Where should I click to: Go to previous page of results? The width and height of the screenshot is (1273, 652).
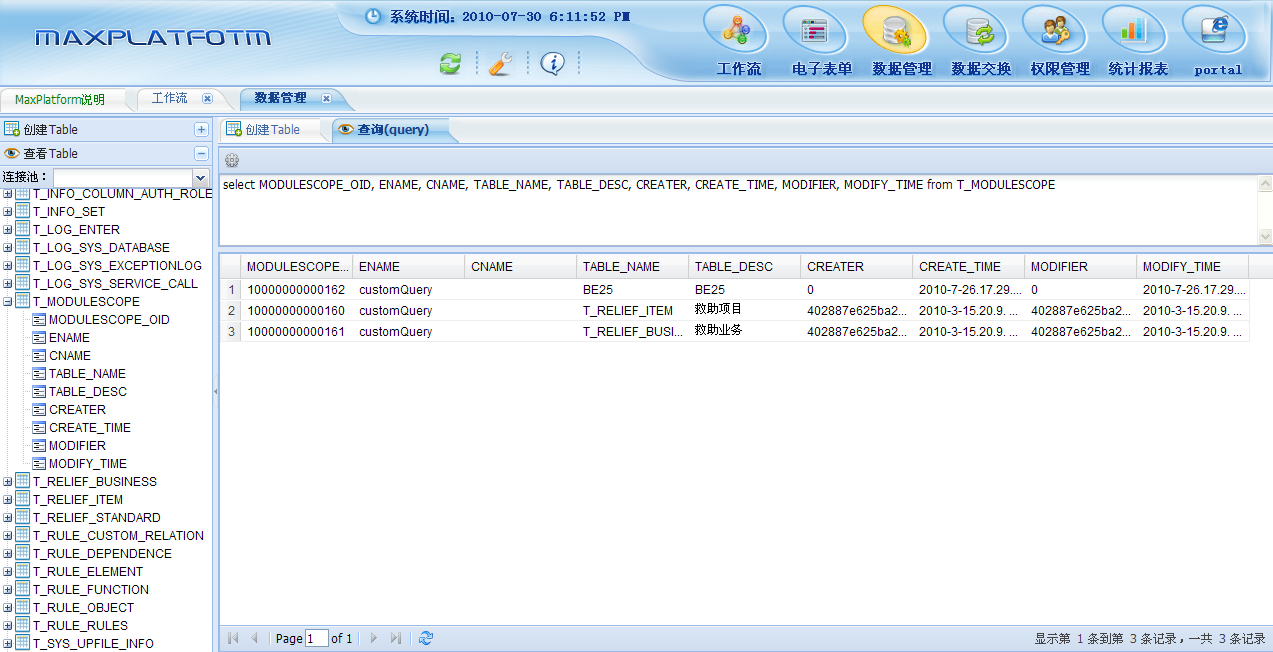(255, 638)
